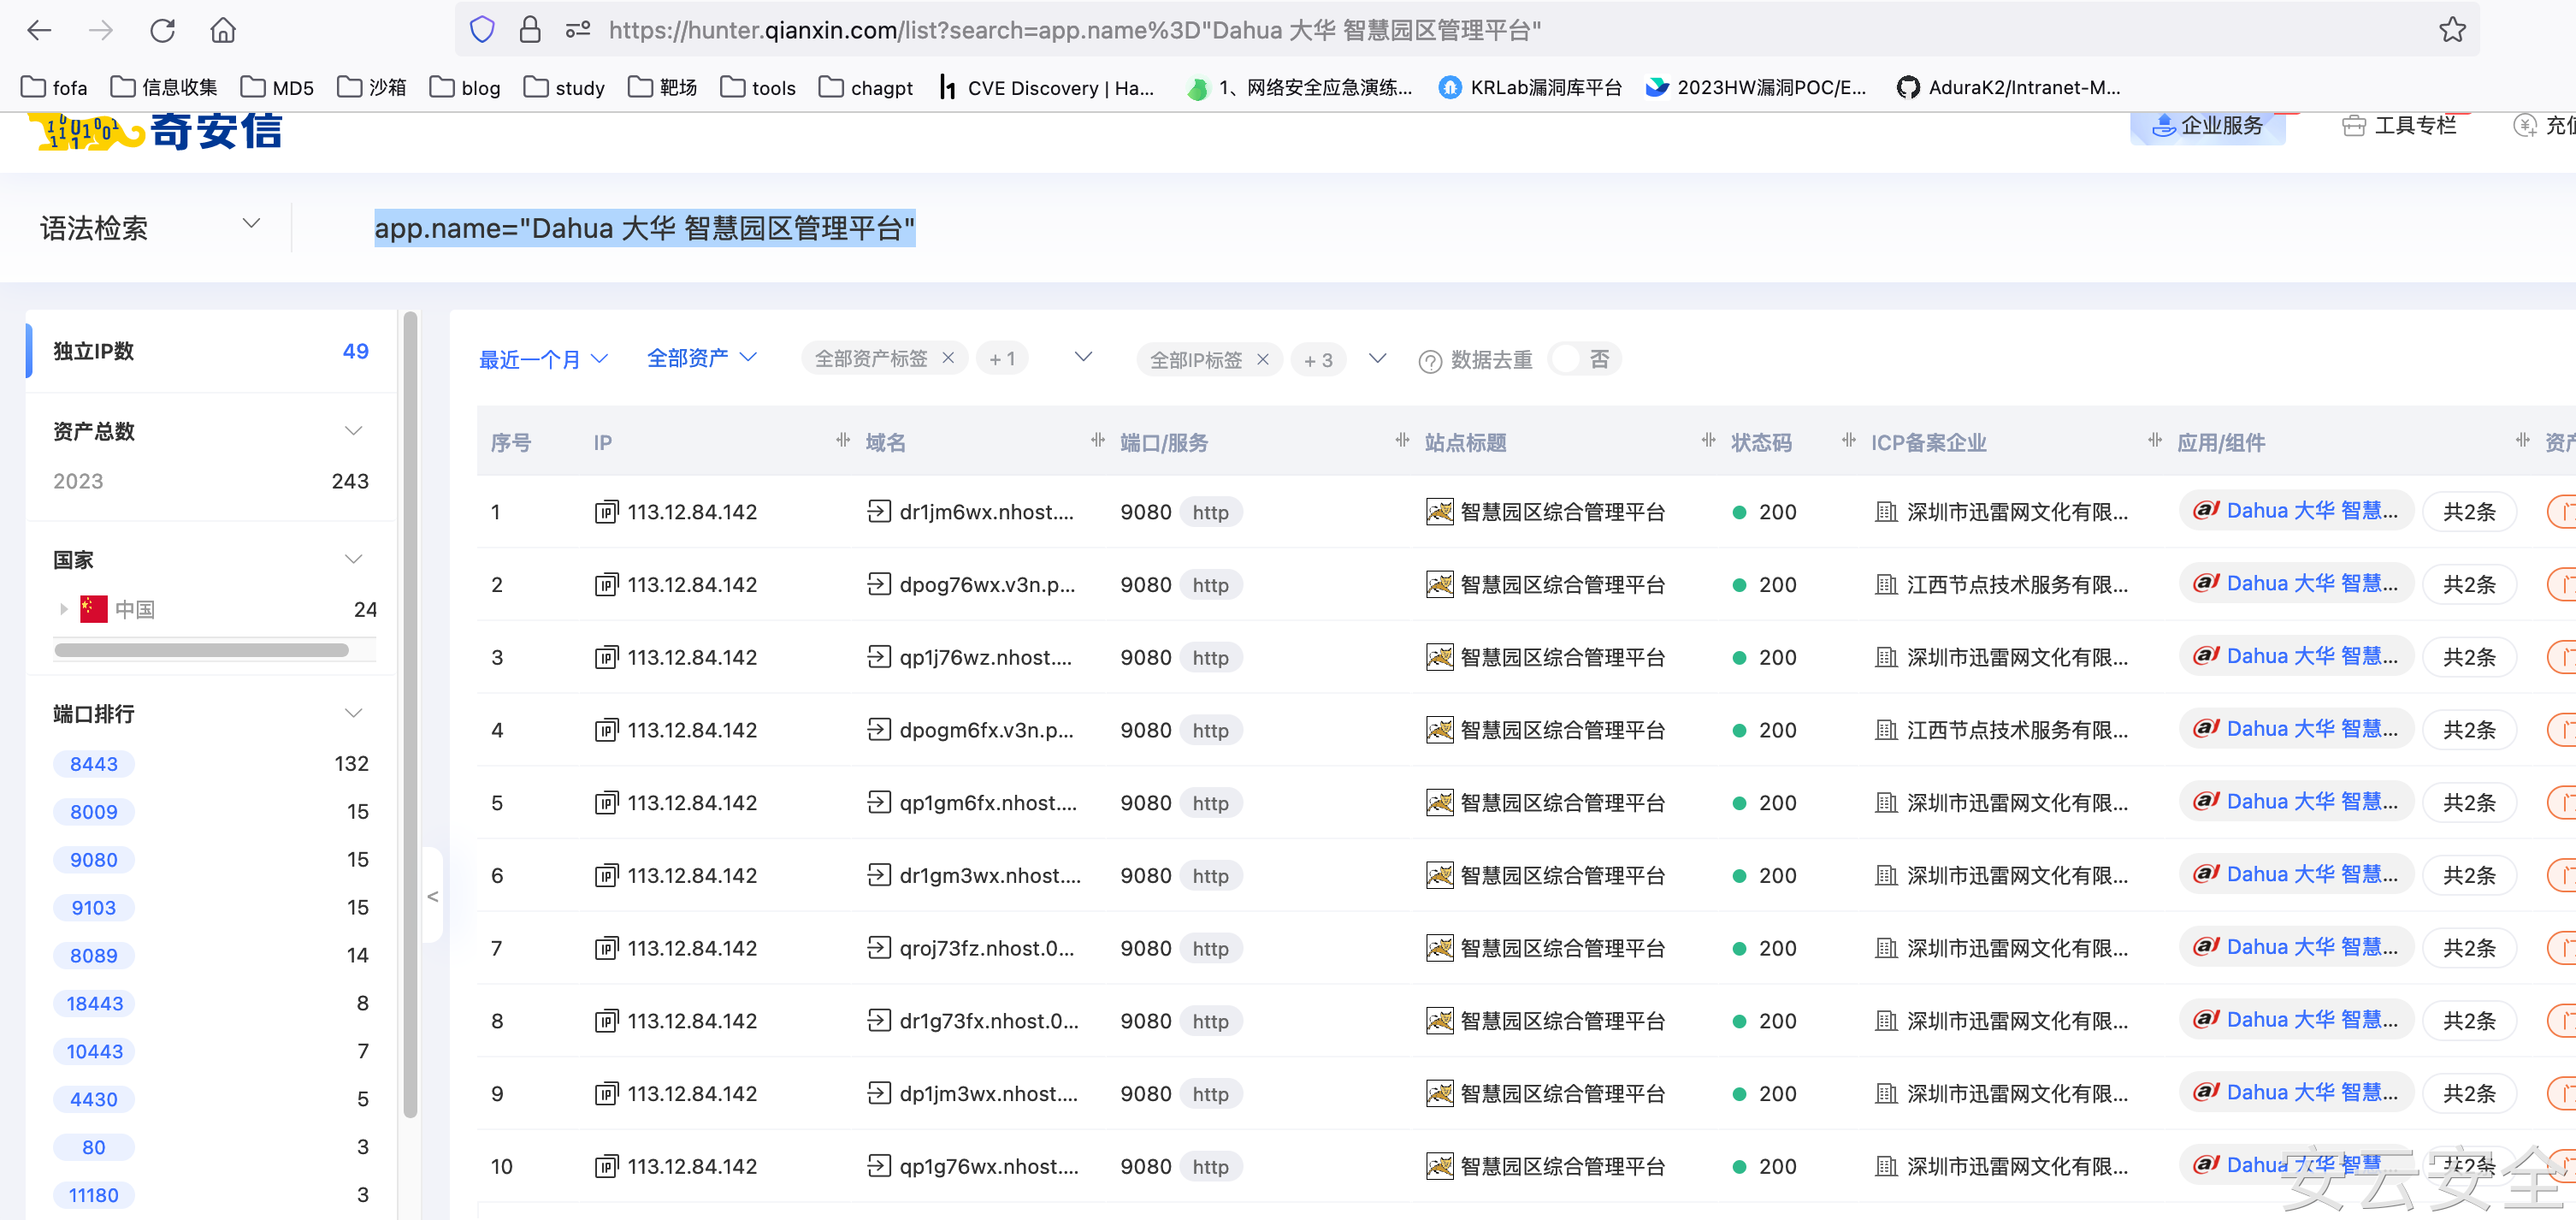The image size is (2576, 1220).
Task: Open the 工具专栏 toolbox
Action: coord(2399,126)
